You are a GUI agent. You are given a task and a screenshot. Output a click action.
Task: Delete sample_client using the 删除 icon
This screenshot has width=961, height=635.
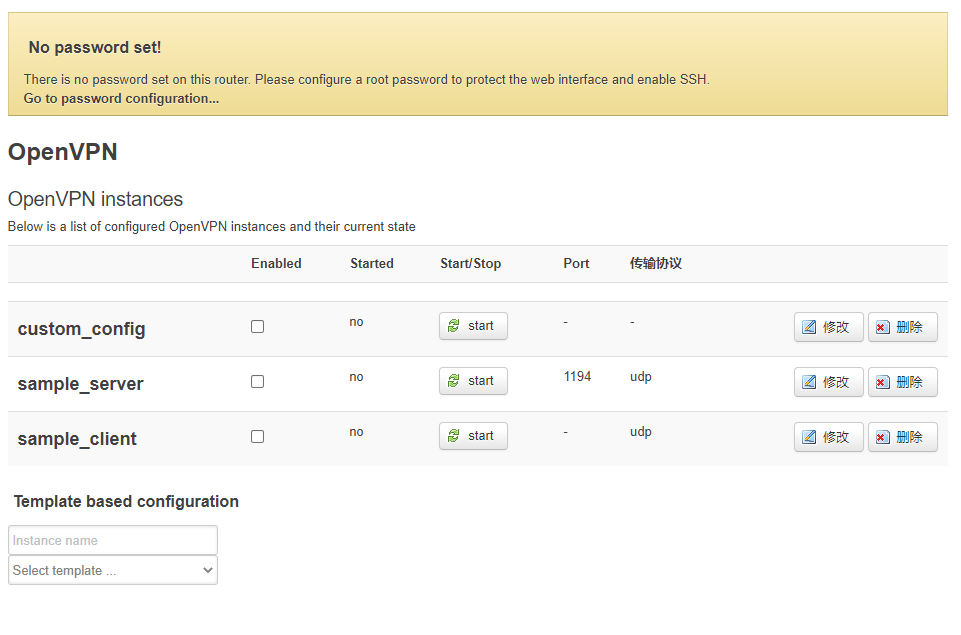point(901,436)
